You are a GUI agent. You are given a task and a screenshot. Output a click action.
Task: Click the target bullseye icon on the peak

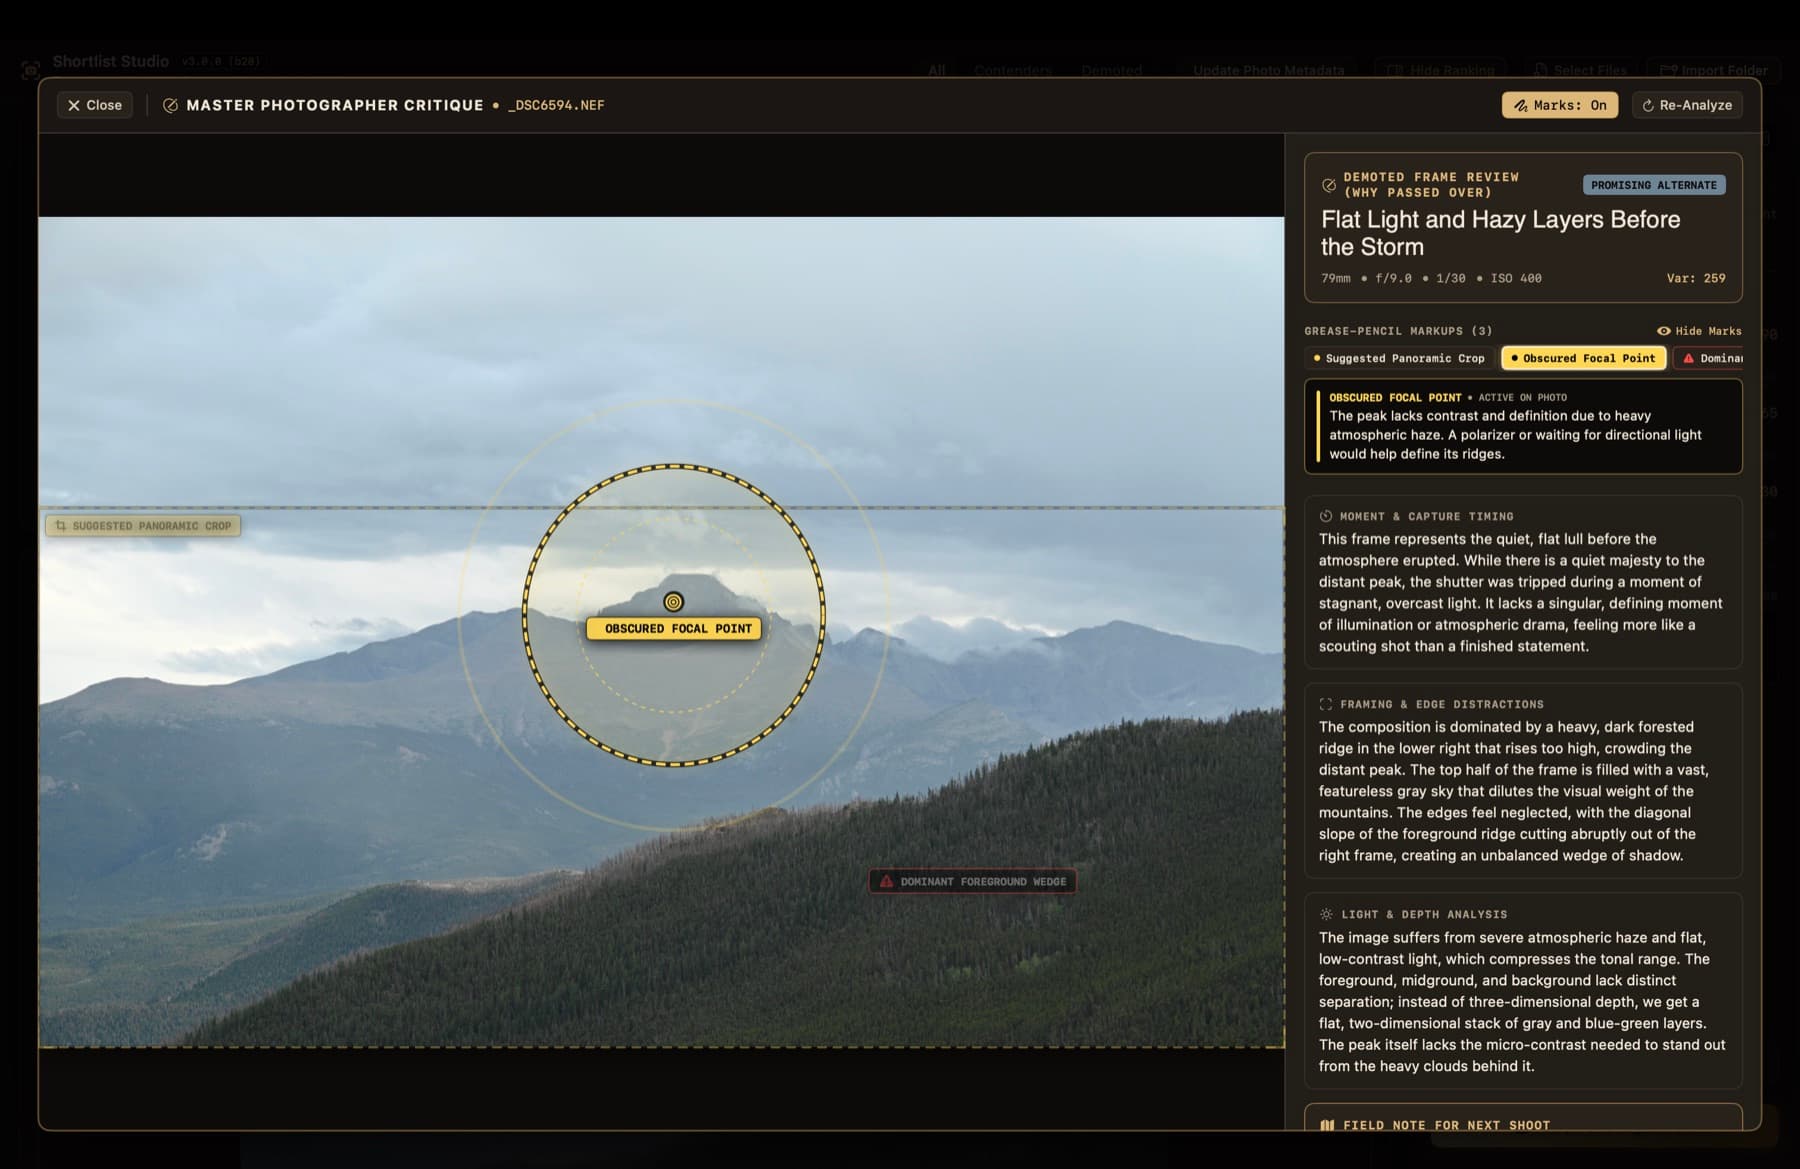point(674,602)
